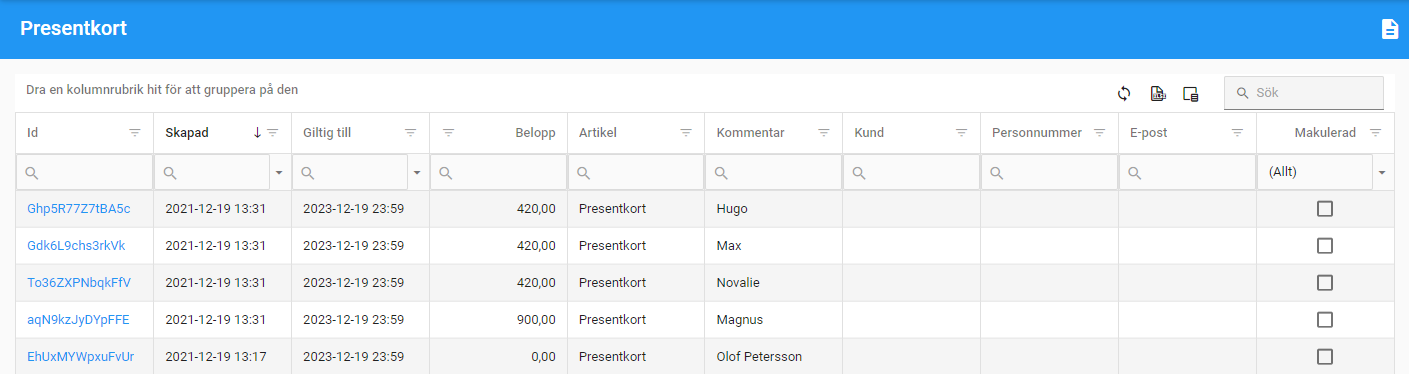Image resolution: width=1409 pixels, height=374 pixels.
Task: Click the export data icon in toolbar
Action: pyautogui.click(x=1158, y=93)
